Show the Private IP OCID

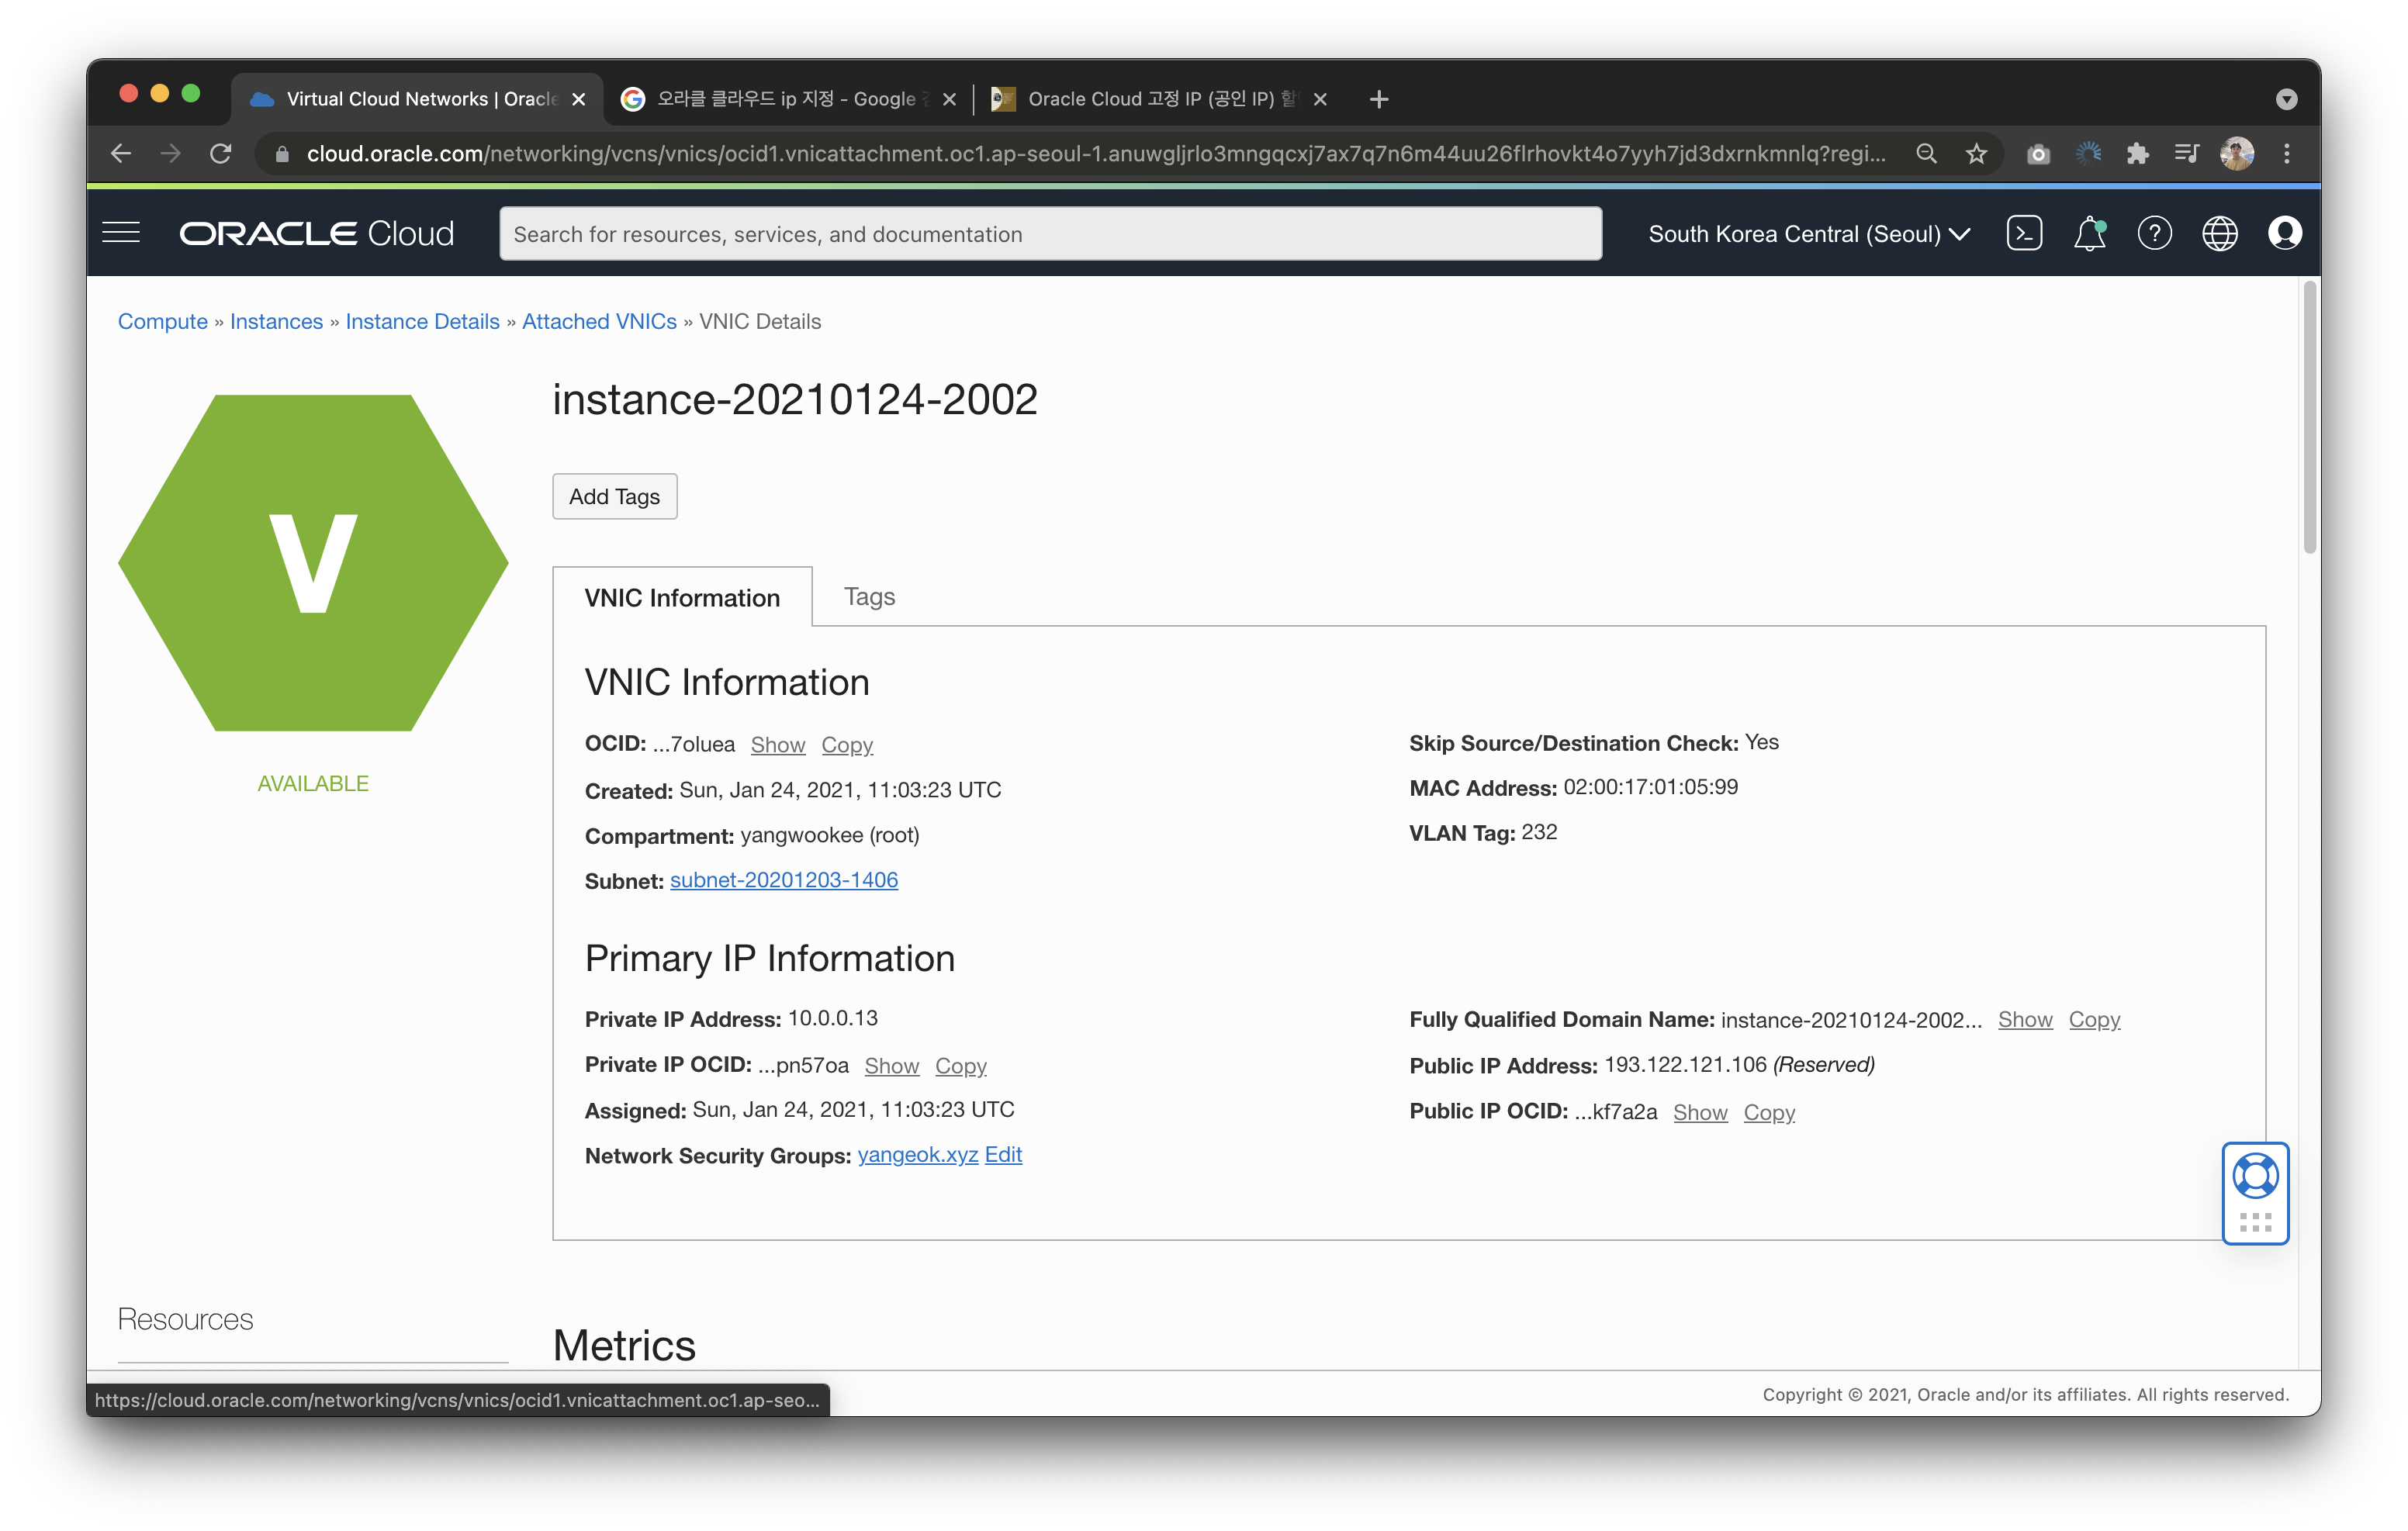click(891, 1066)
